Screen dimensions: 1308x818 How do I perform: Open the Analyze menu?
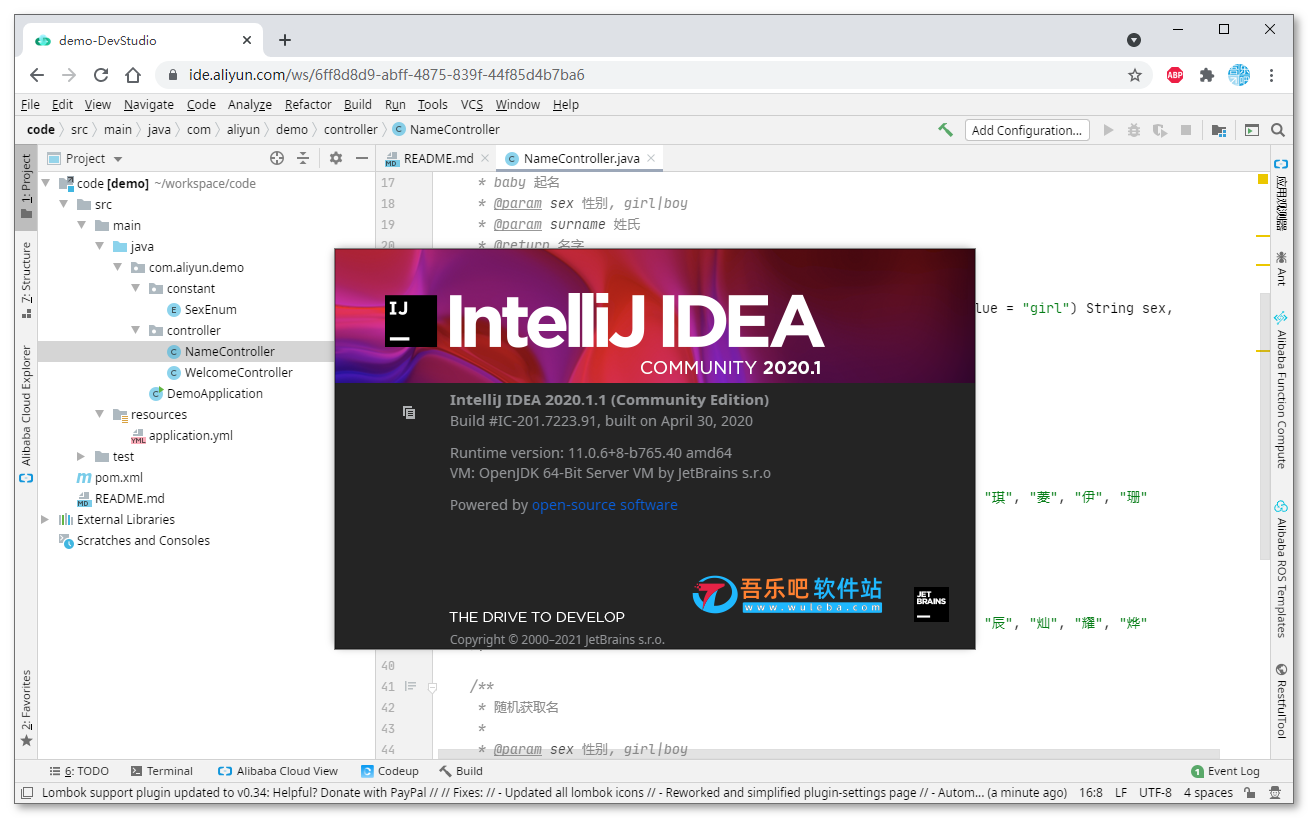[250, 104]
